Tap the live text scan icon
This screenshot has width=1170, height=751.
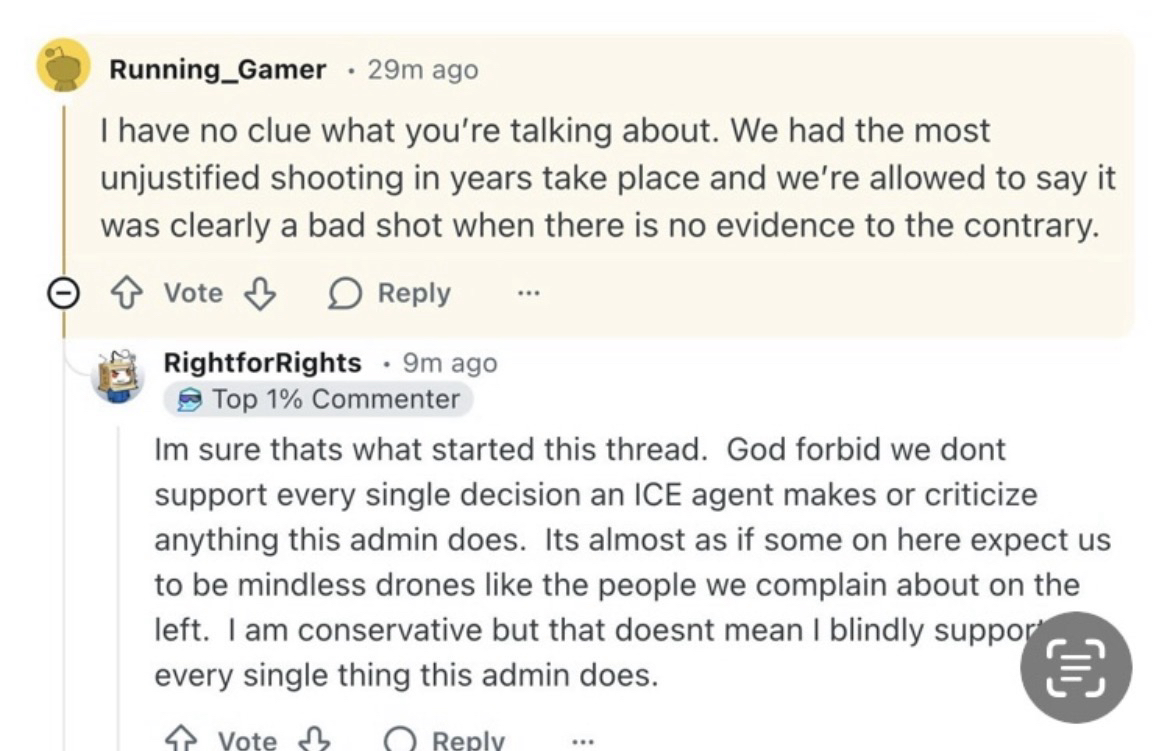(x=1076, y=667)
